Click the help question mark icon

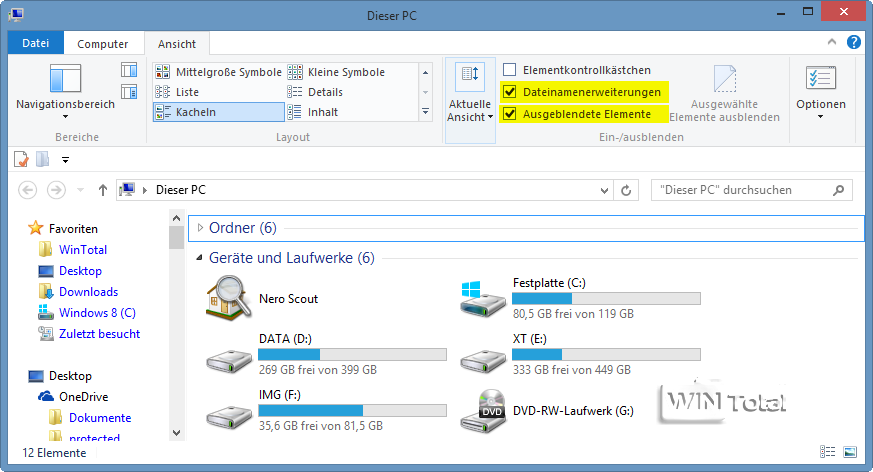(x=854, y=43)
